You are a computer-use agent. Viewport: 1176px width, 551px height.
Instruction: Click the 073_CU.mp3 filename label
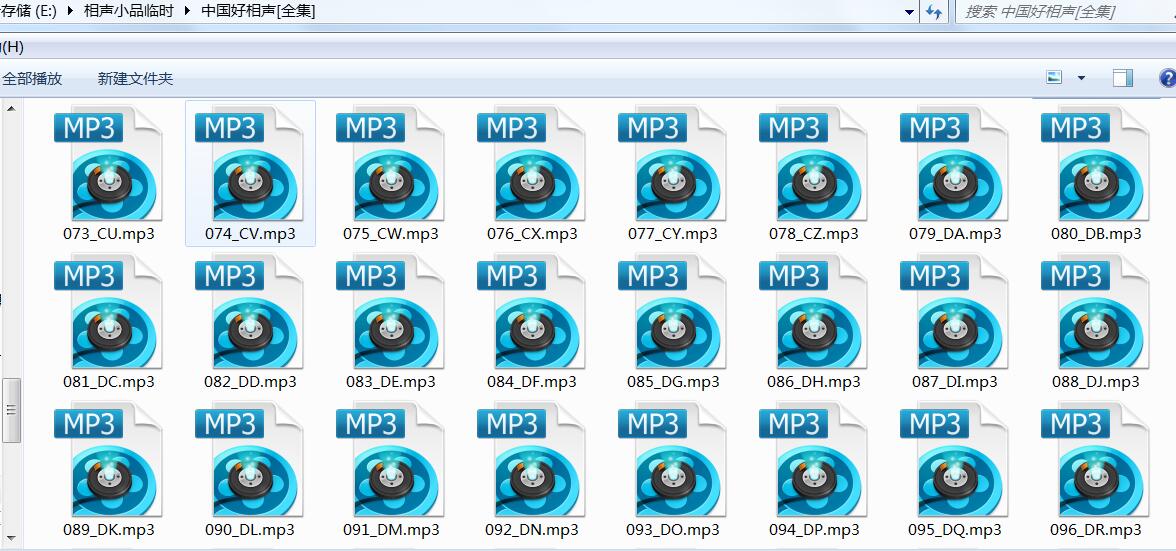(109, 234)
